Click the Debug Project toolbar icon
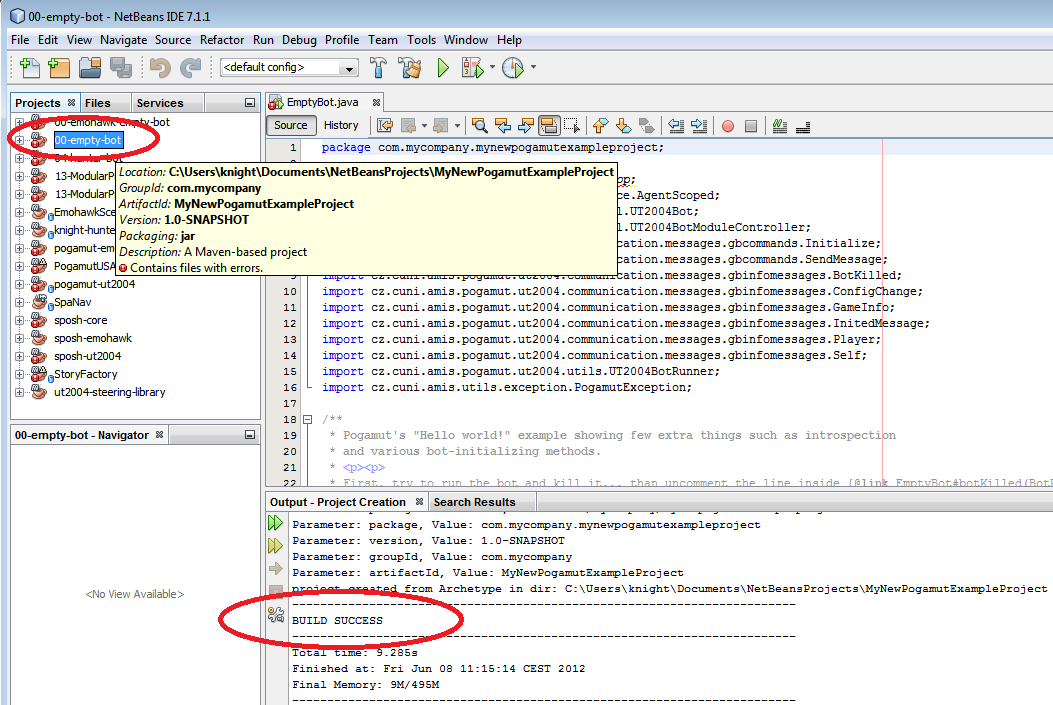The image size is (1053, 705). pyautogui.click(x=473, y=67)
